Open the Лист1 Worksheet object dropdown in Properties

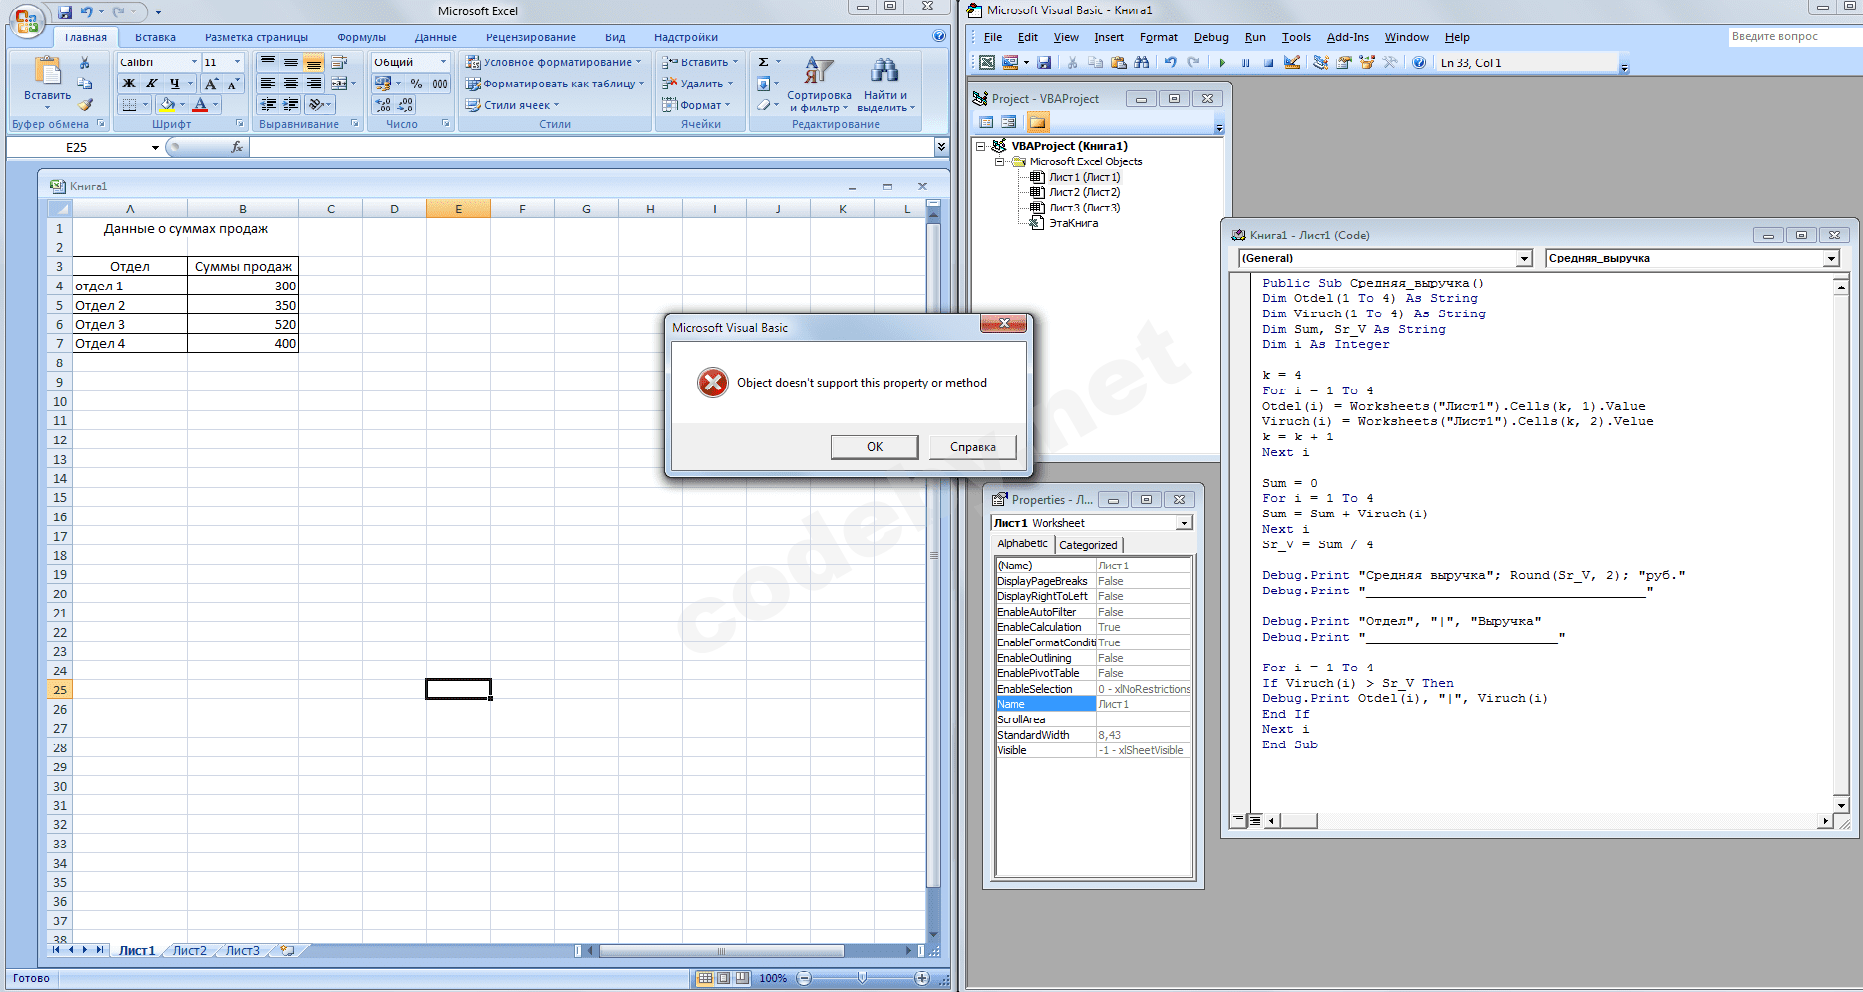pyautogui.click(x=1184, y=523)
